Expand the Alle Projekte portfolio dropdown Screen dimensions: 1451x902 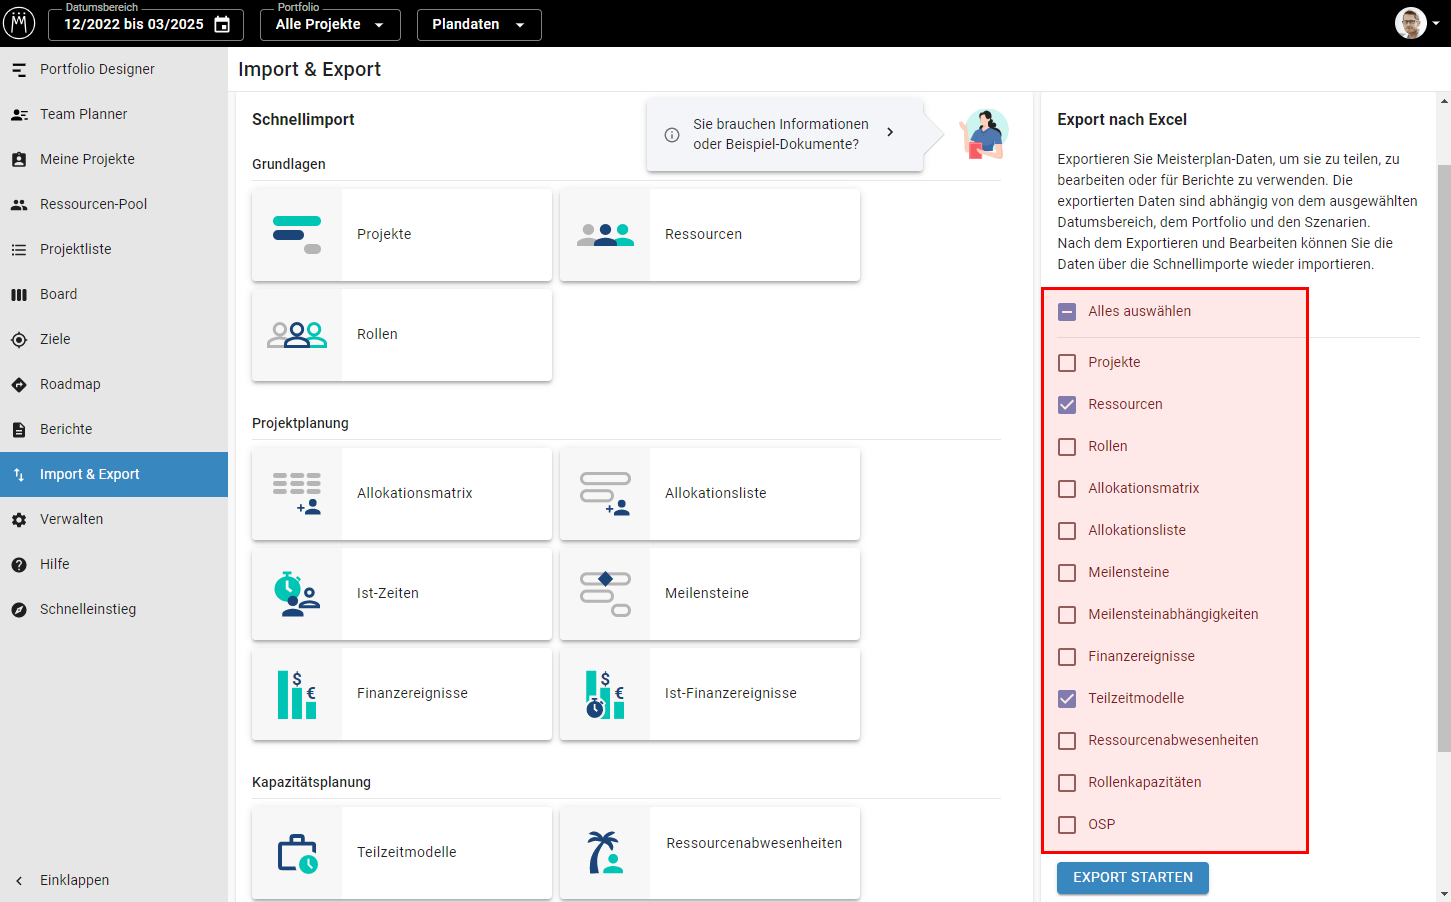[x=329, y=25]
